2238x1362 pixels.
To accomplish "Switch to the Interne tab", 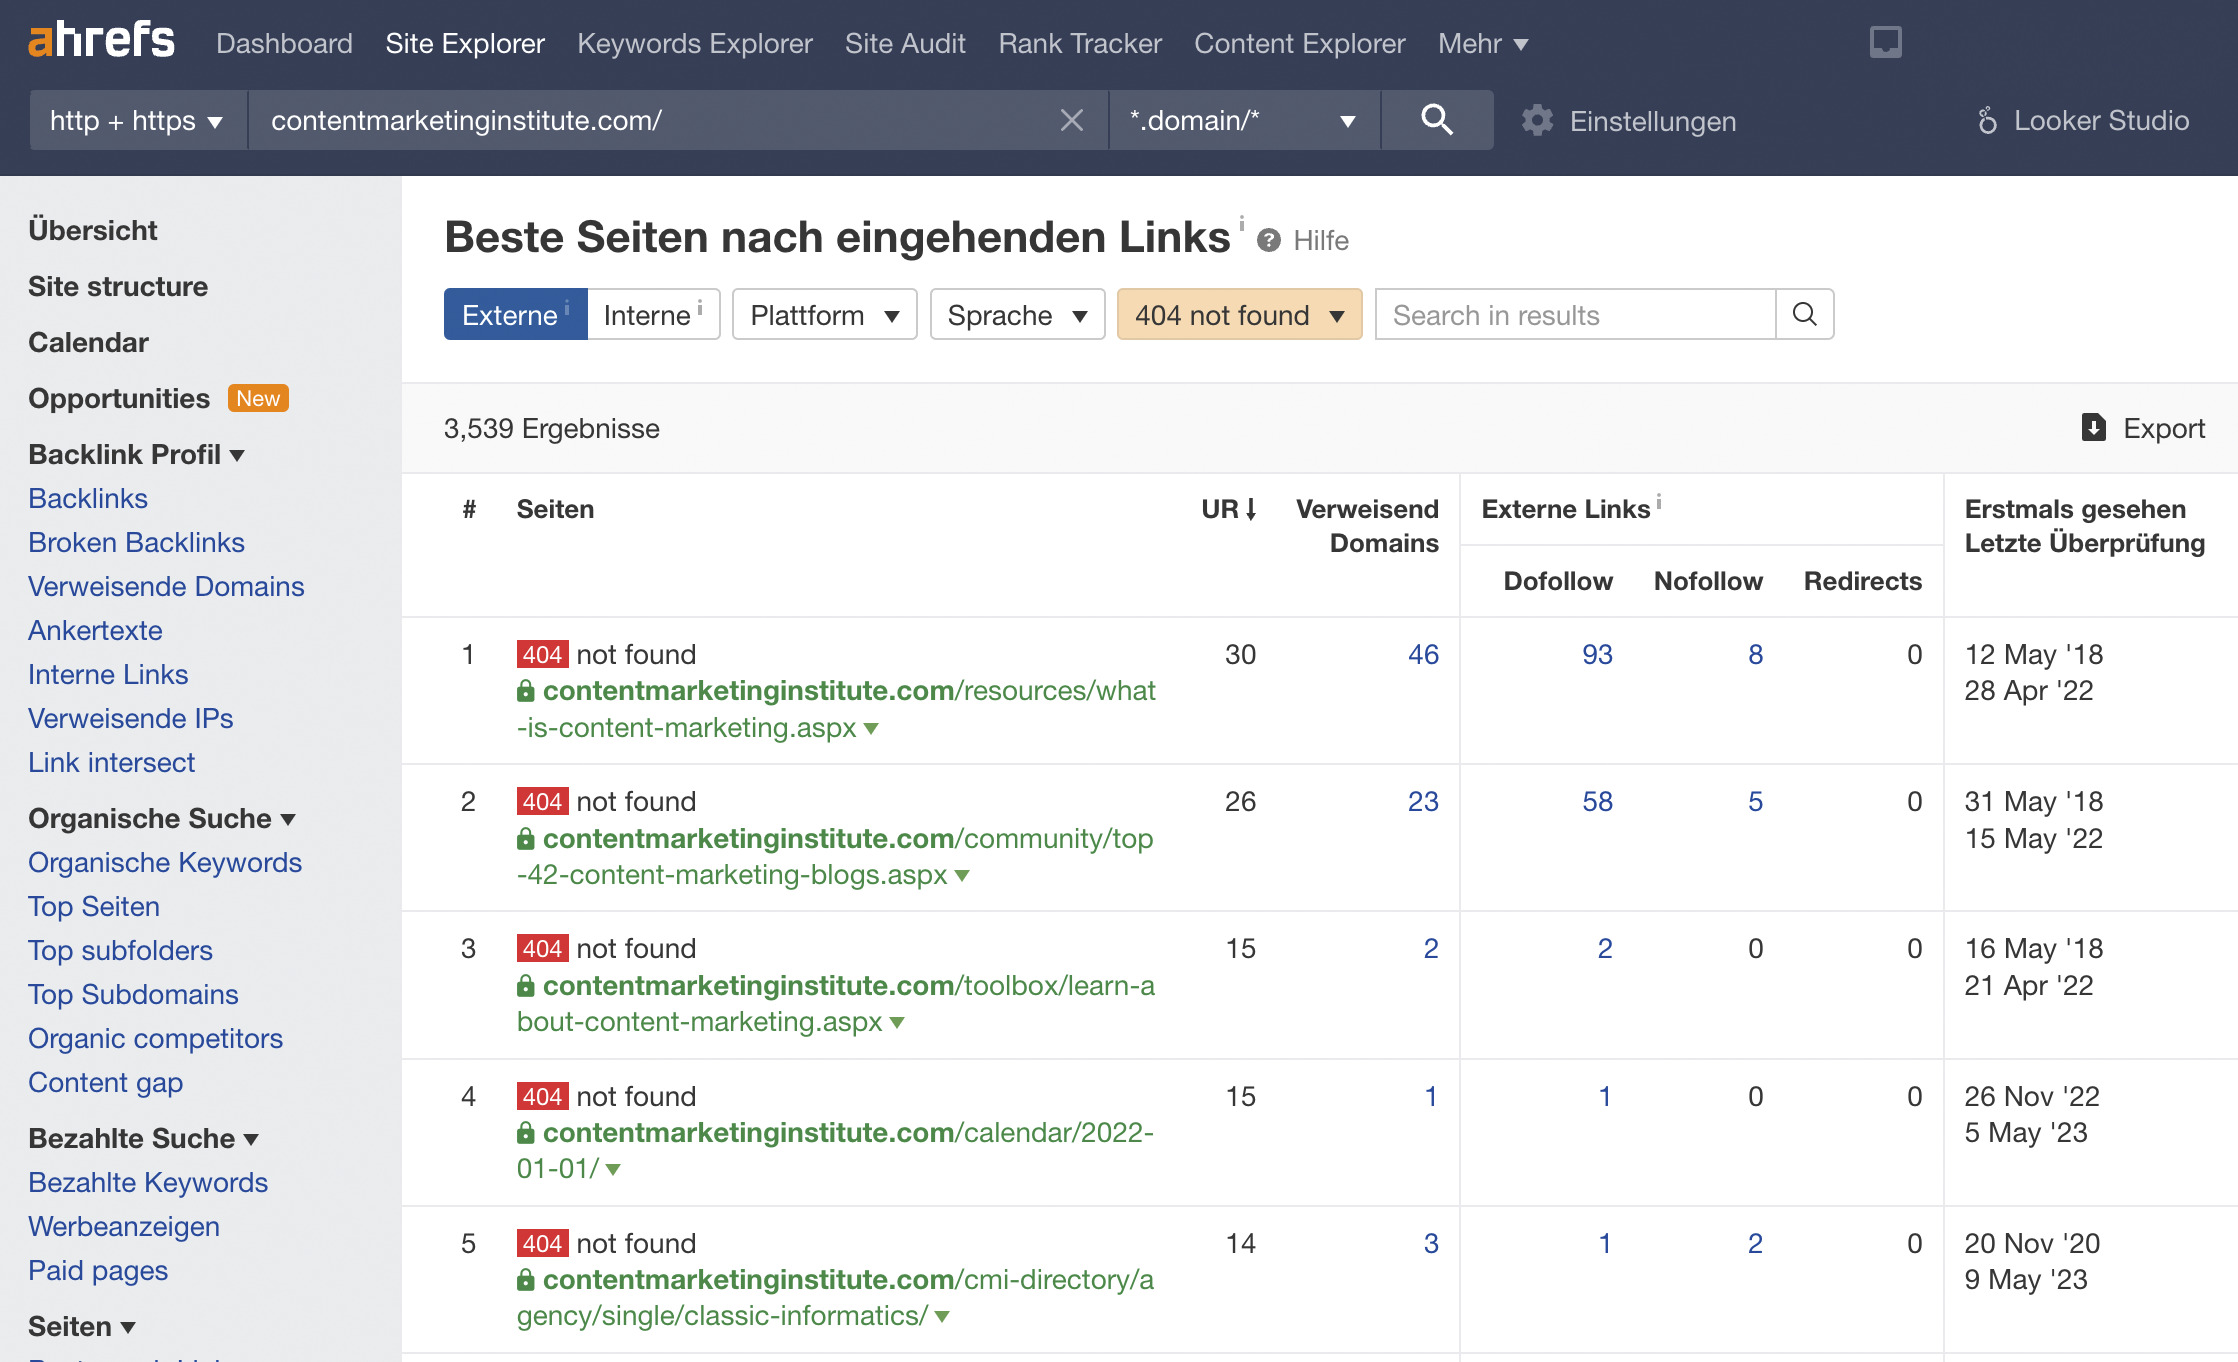I will pos(648,314).
